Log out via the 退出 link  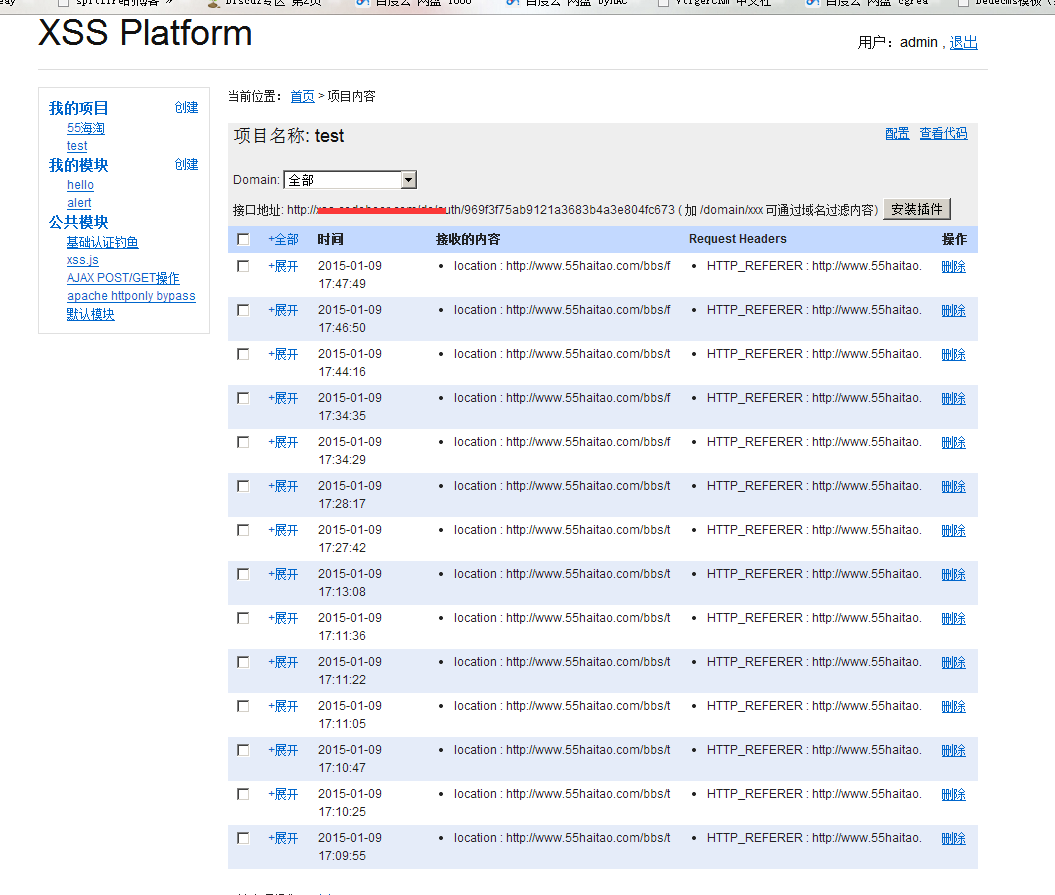[x=963, y=42]
